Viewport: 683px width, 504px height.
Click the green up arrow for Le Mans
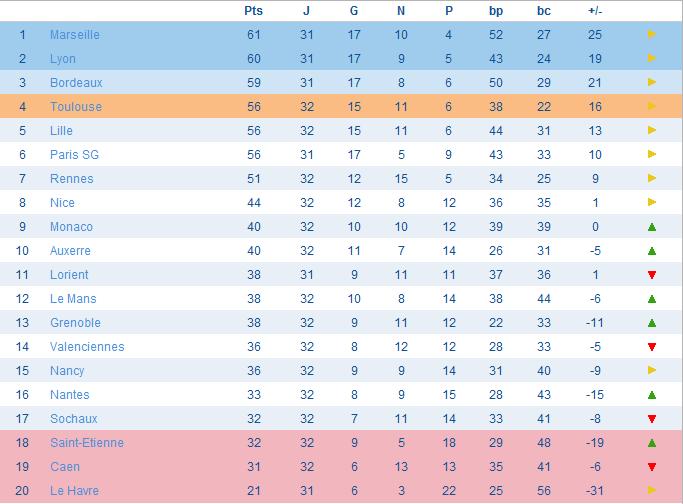[652, 299]
